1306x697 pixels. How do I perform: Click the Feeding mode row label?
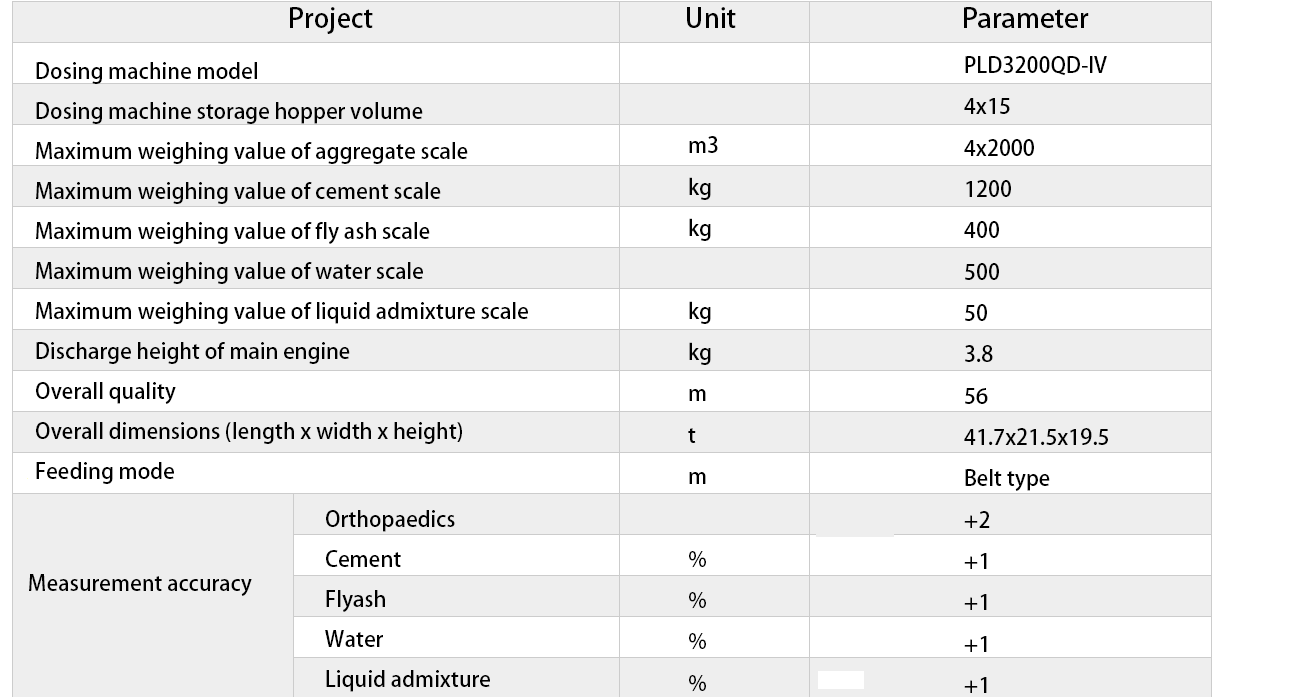tap(104, 471)
